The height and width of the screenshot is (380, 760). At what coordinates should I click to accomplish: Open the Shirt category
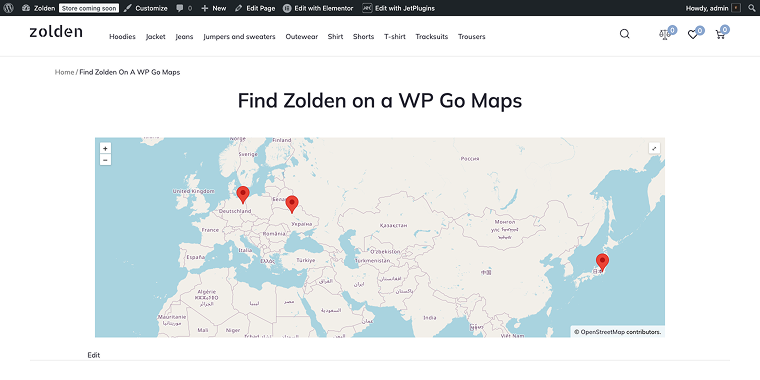point(335,37)
